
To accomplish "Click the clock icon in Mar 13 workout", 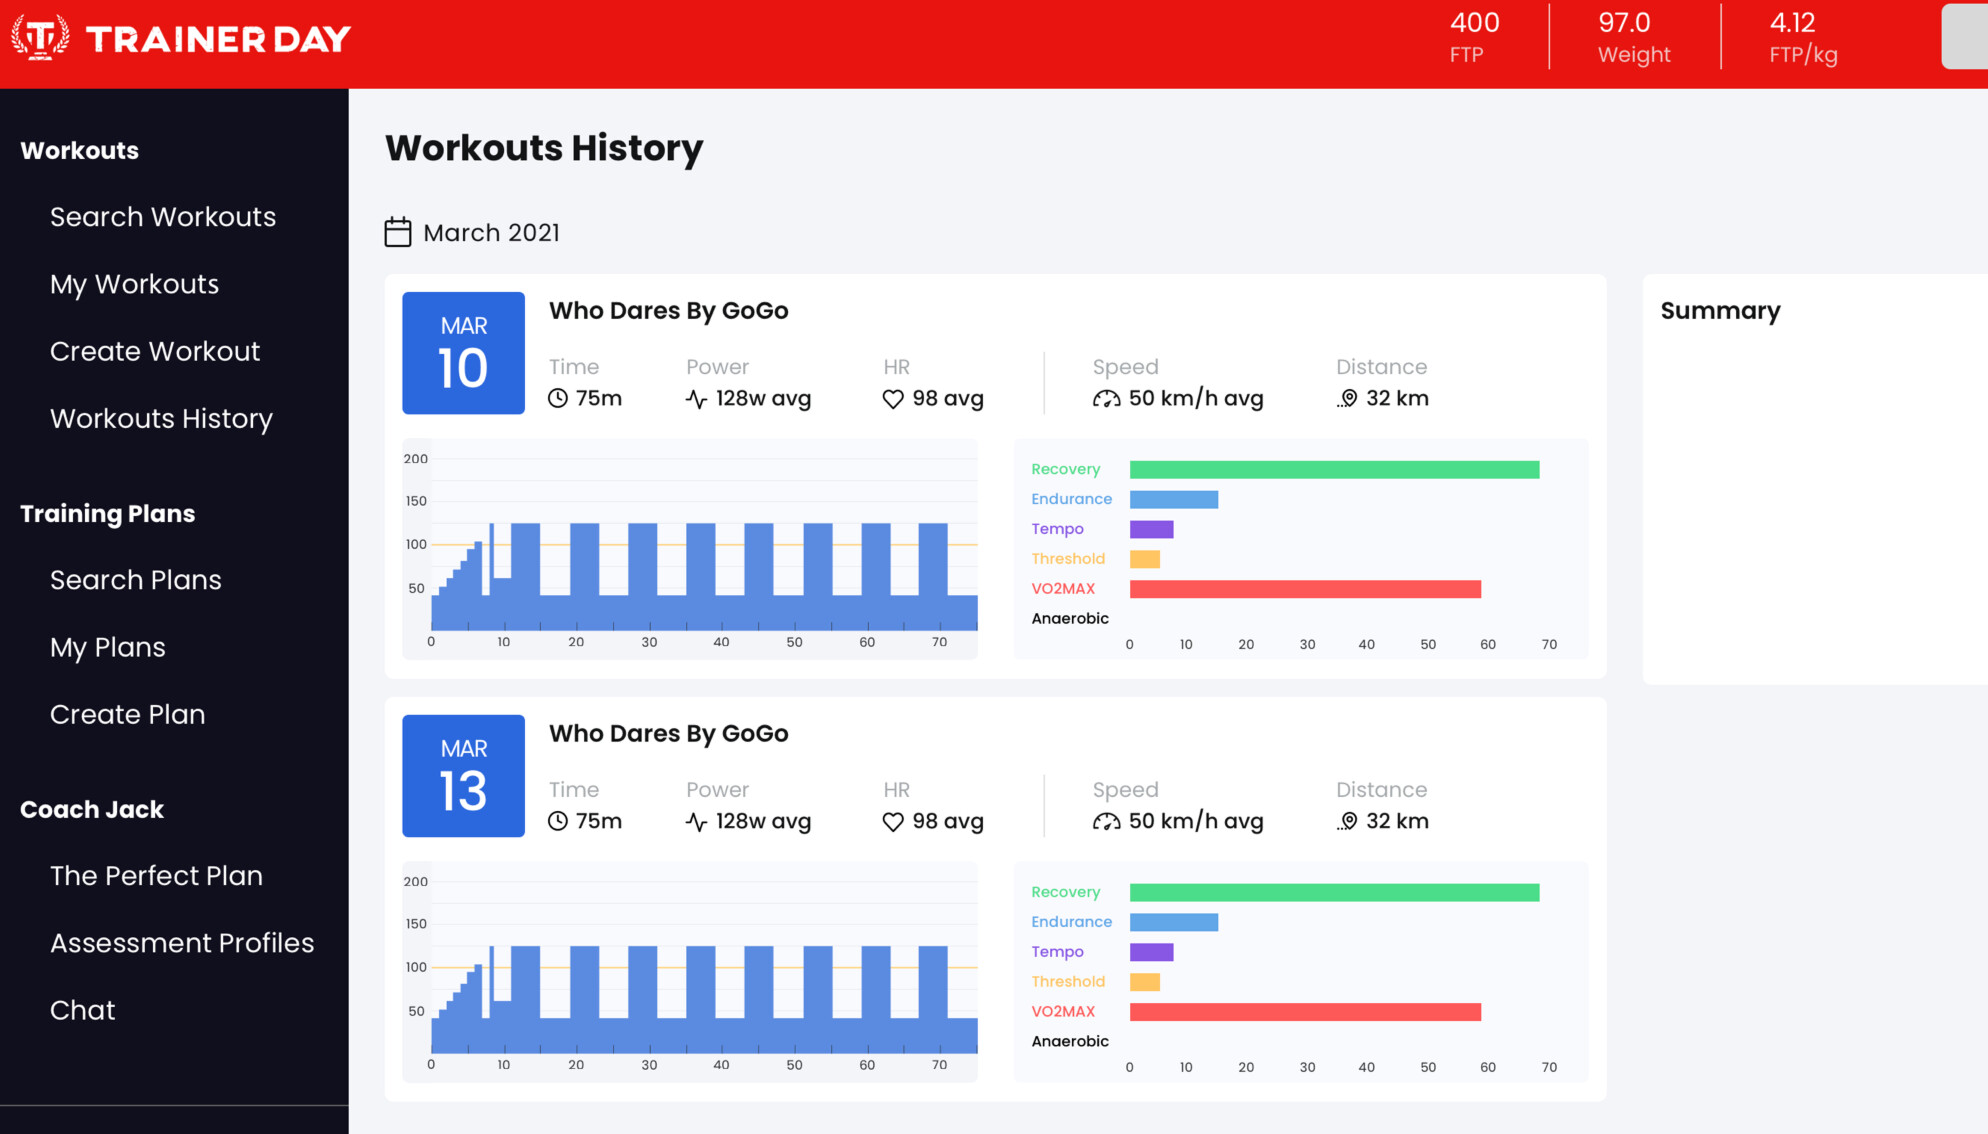I will [558, 821].
